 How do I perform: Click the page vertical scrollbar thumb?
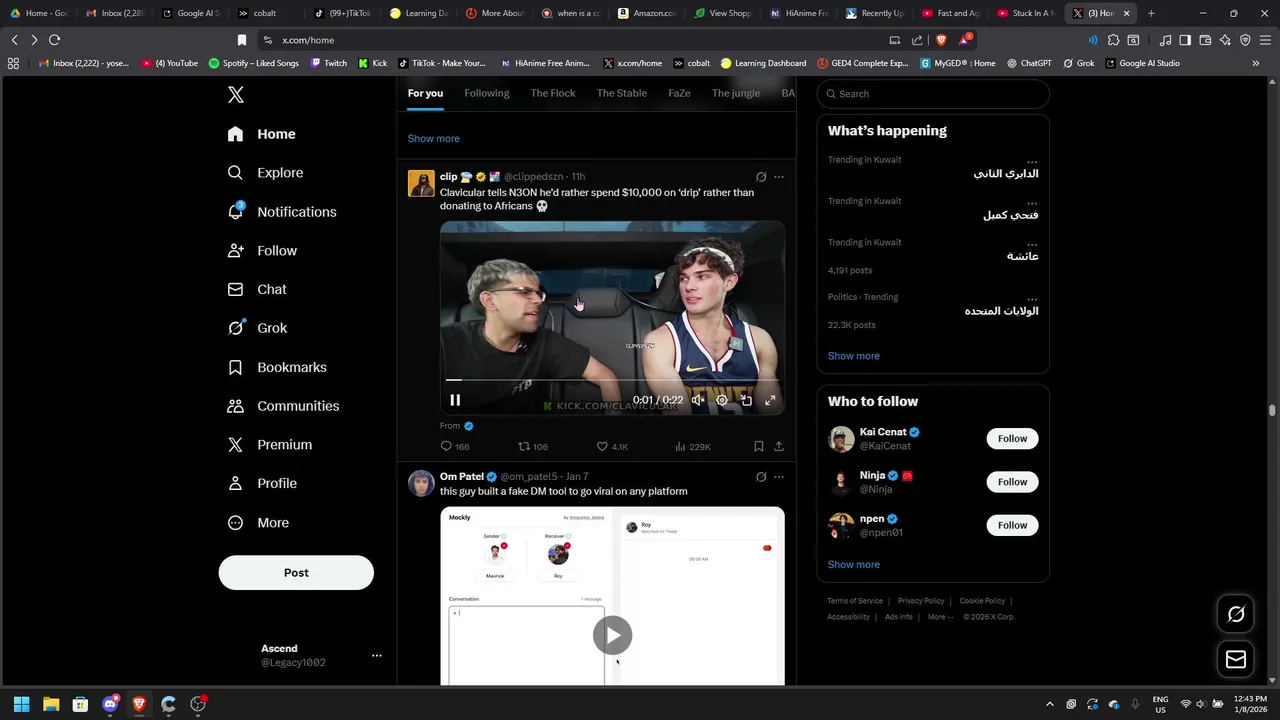coord(1273,410)
